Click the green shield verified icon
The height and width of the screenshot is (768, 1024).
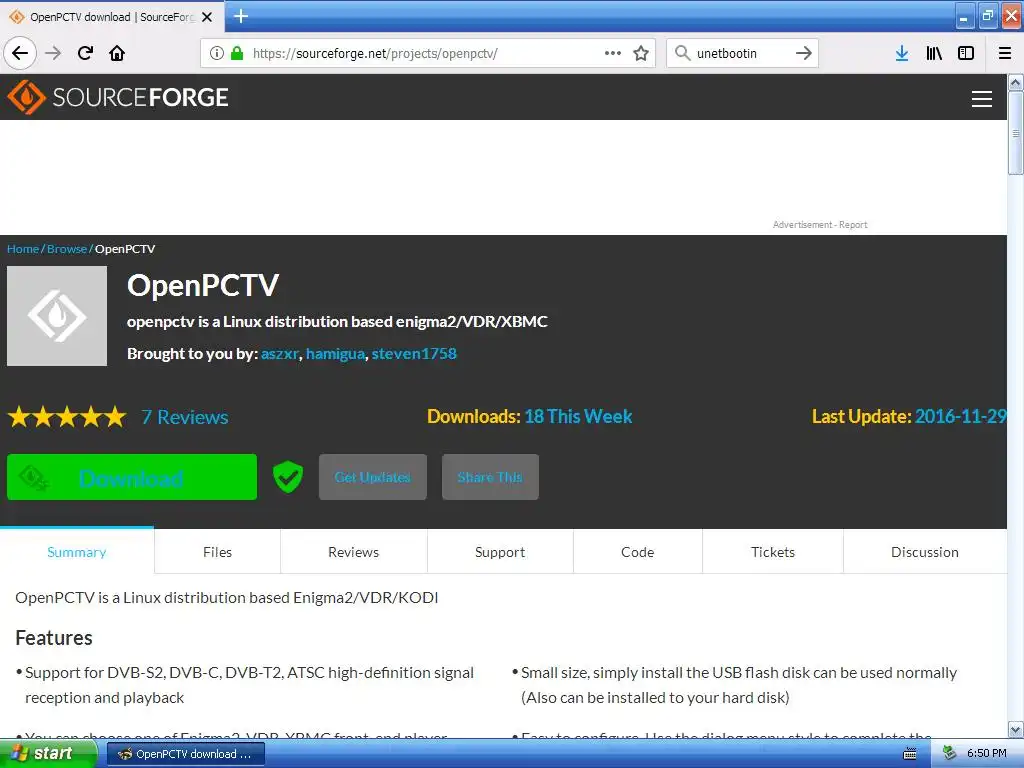point(287,477)
